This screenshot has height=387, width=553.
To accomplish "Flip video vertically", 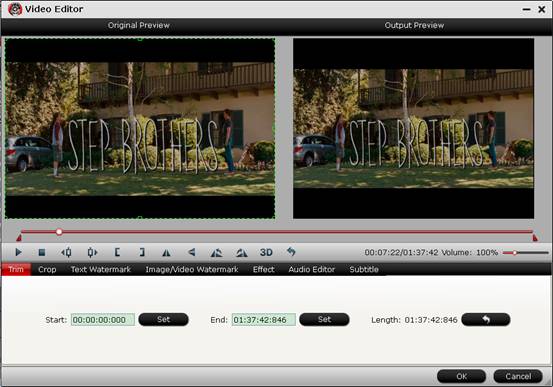I will 192,252.
